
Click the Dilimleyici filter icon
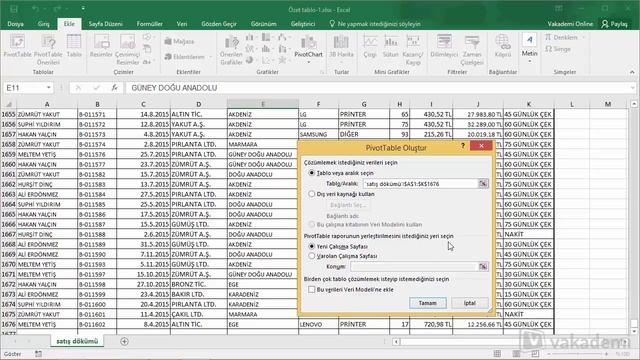444,46
